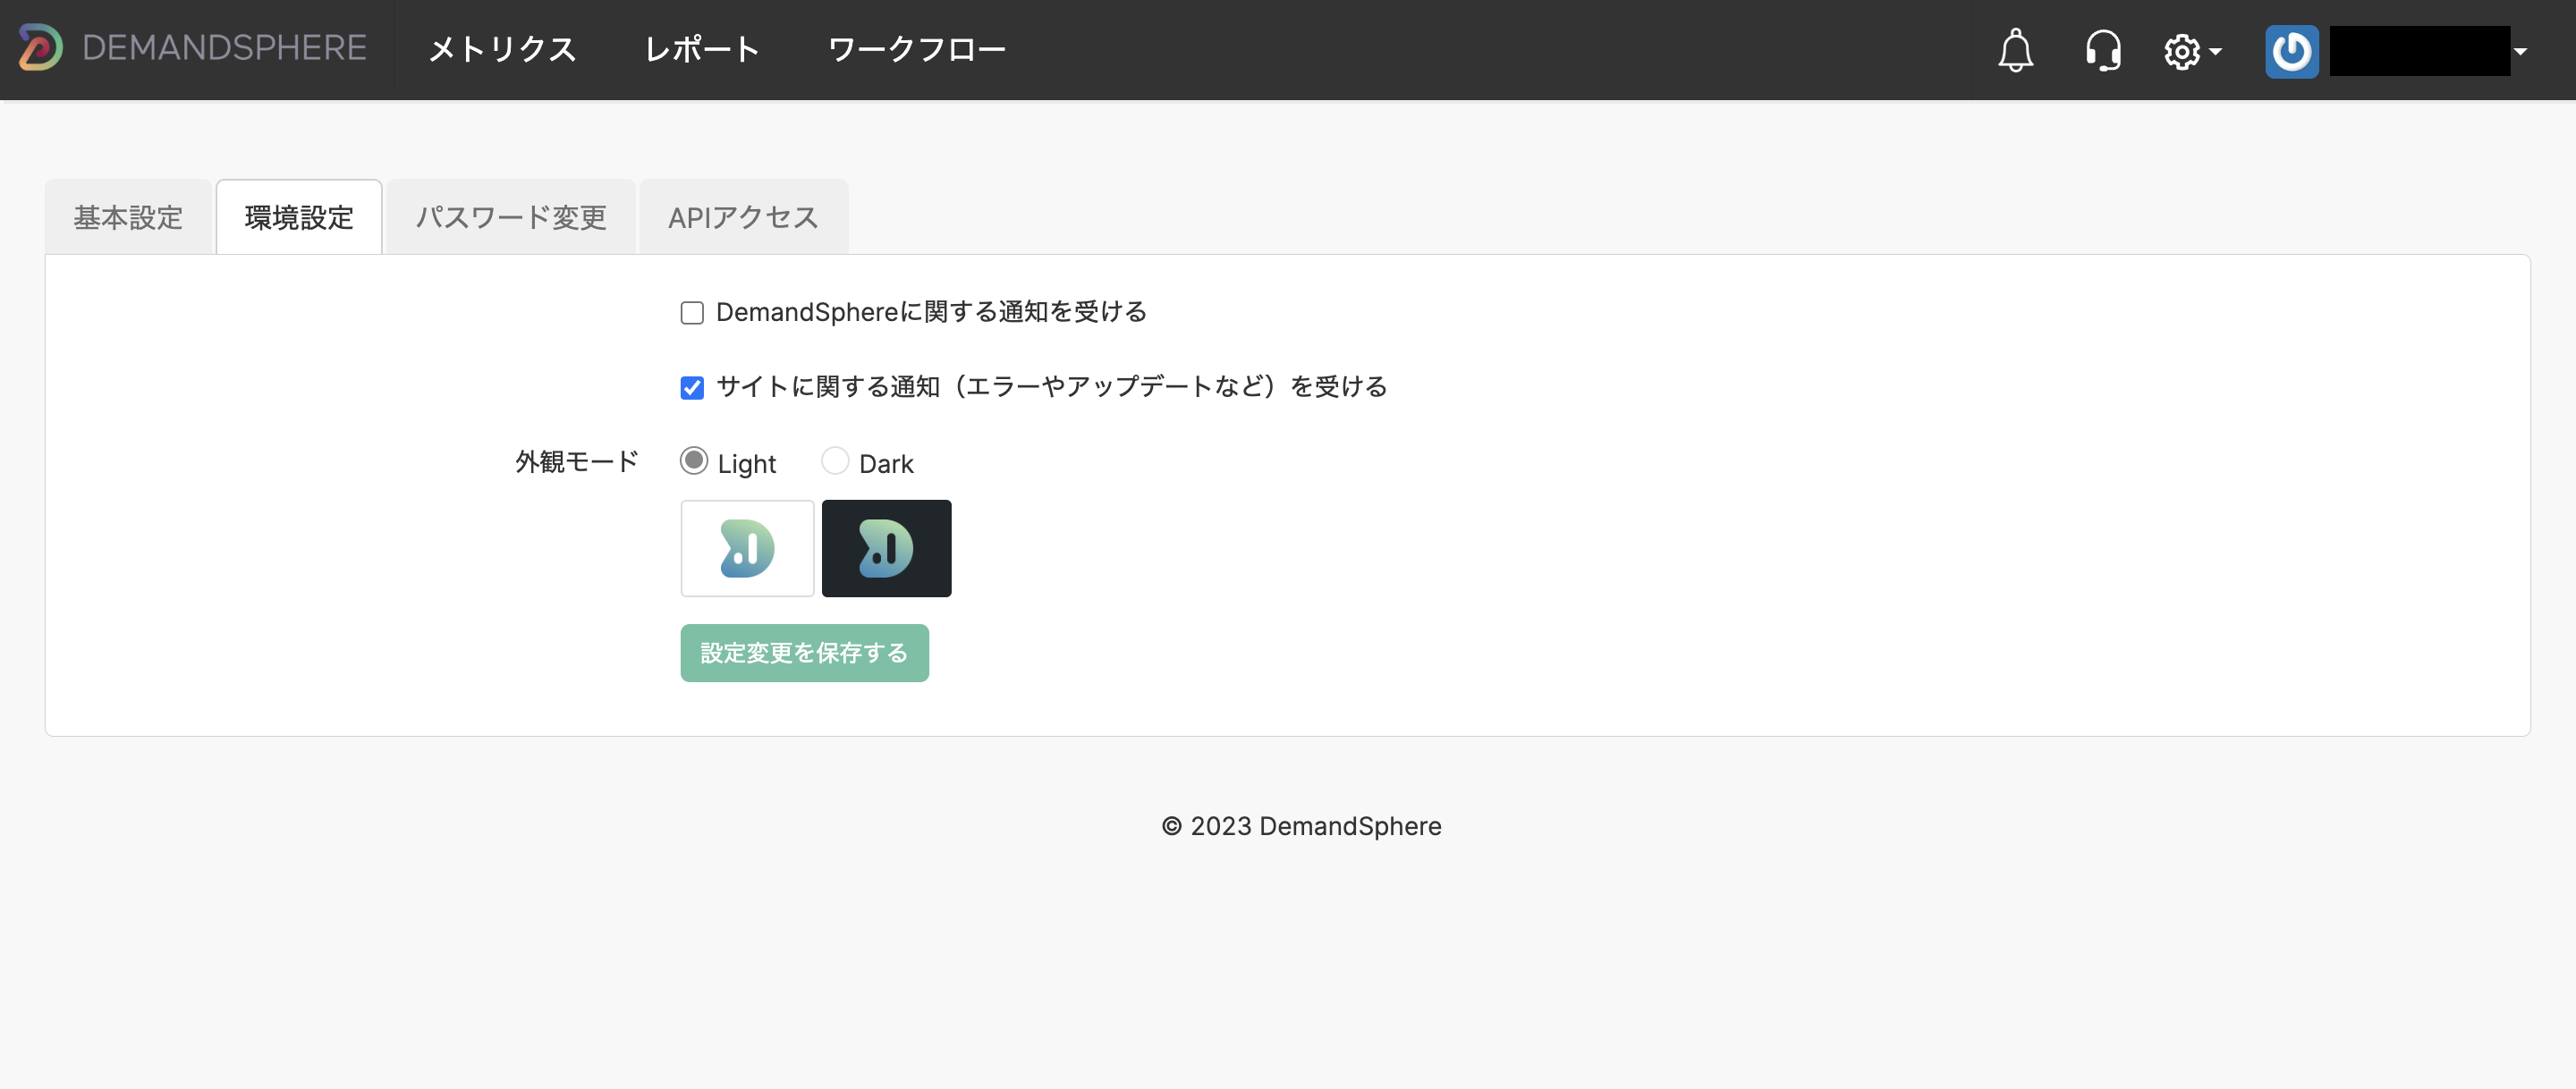Open the ワークフロー menu
2576x1089 pixels.
point(917,49)
